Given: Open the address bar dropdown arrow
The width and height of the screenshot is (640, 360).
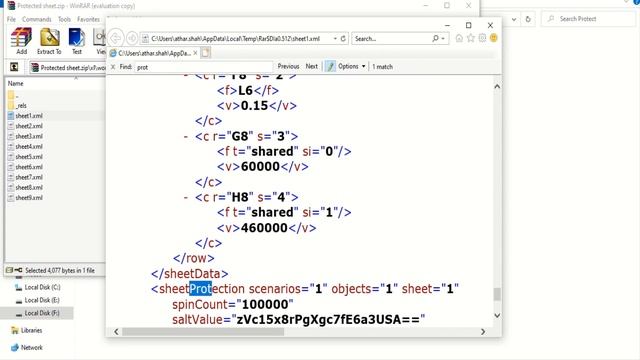Looking at the screenshot, I should tap(335, 38).
